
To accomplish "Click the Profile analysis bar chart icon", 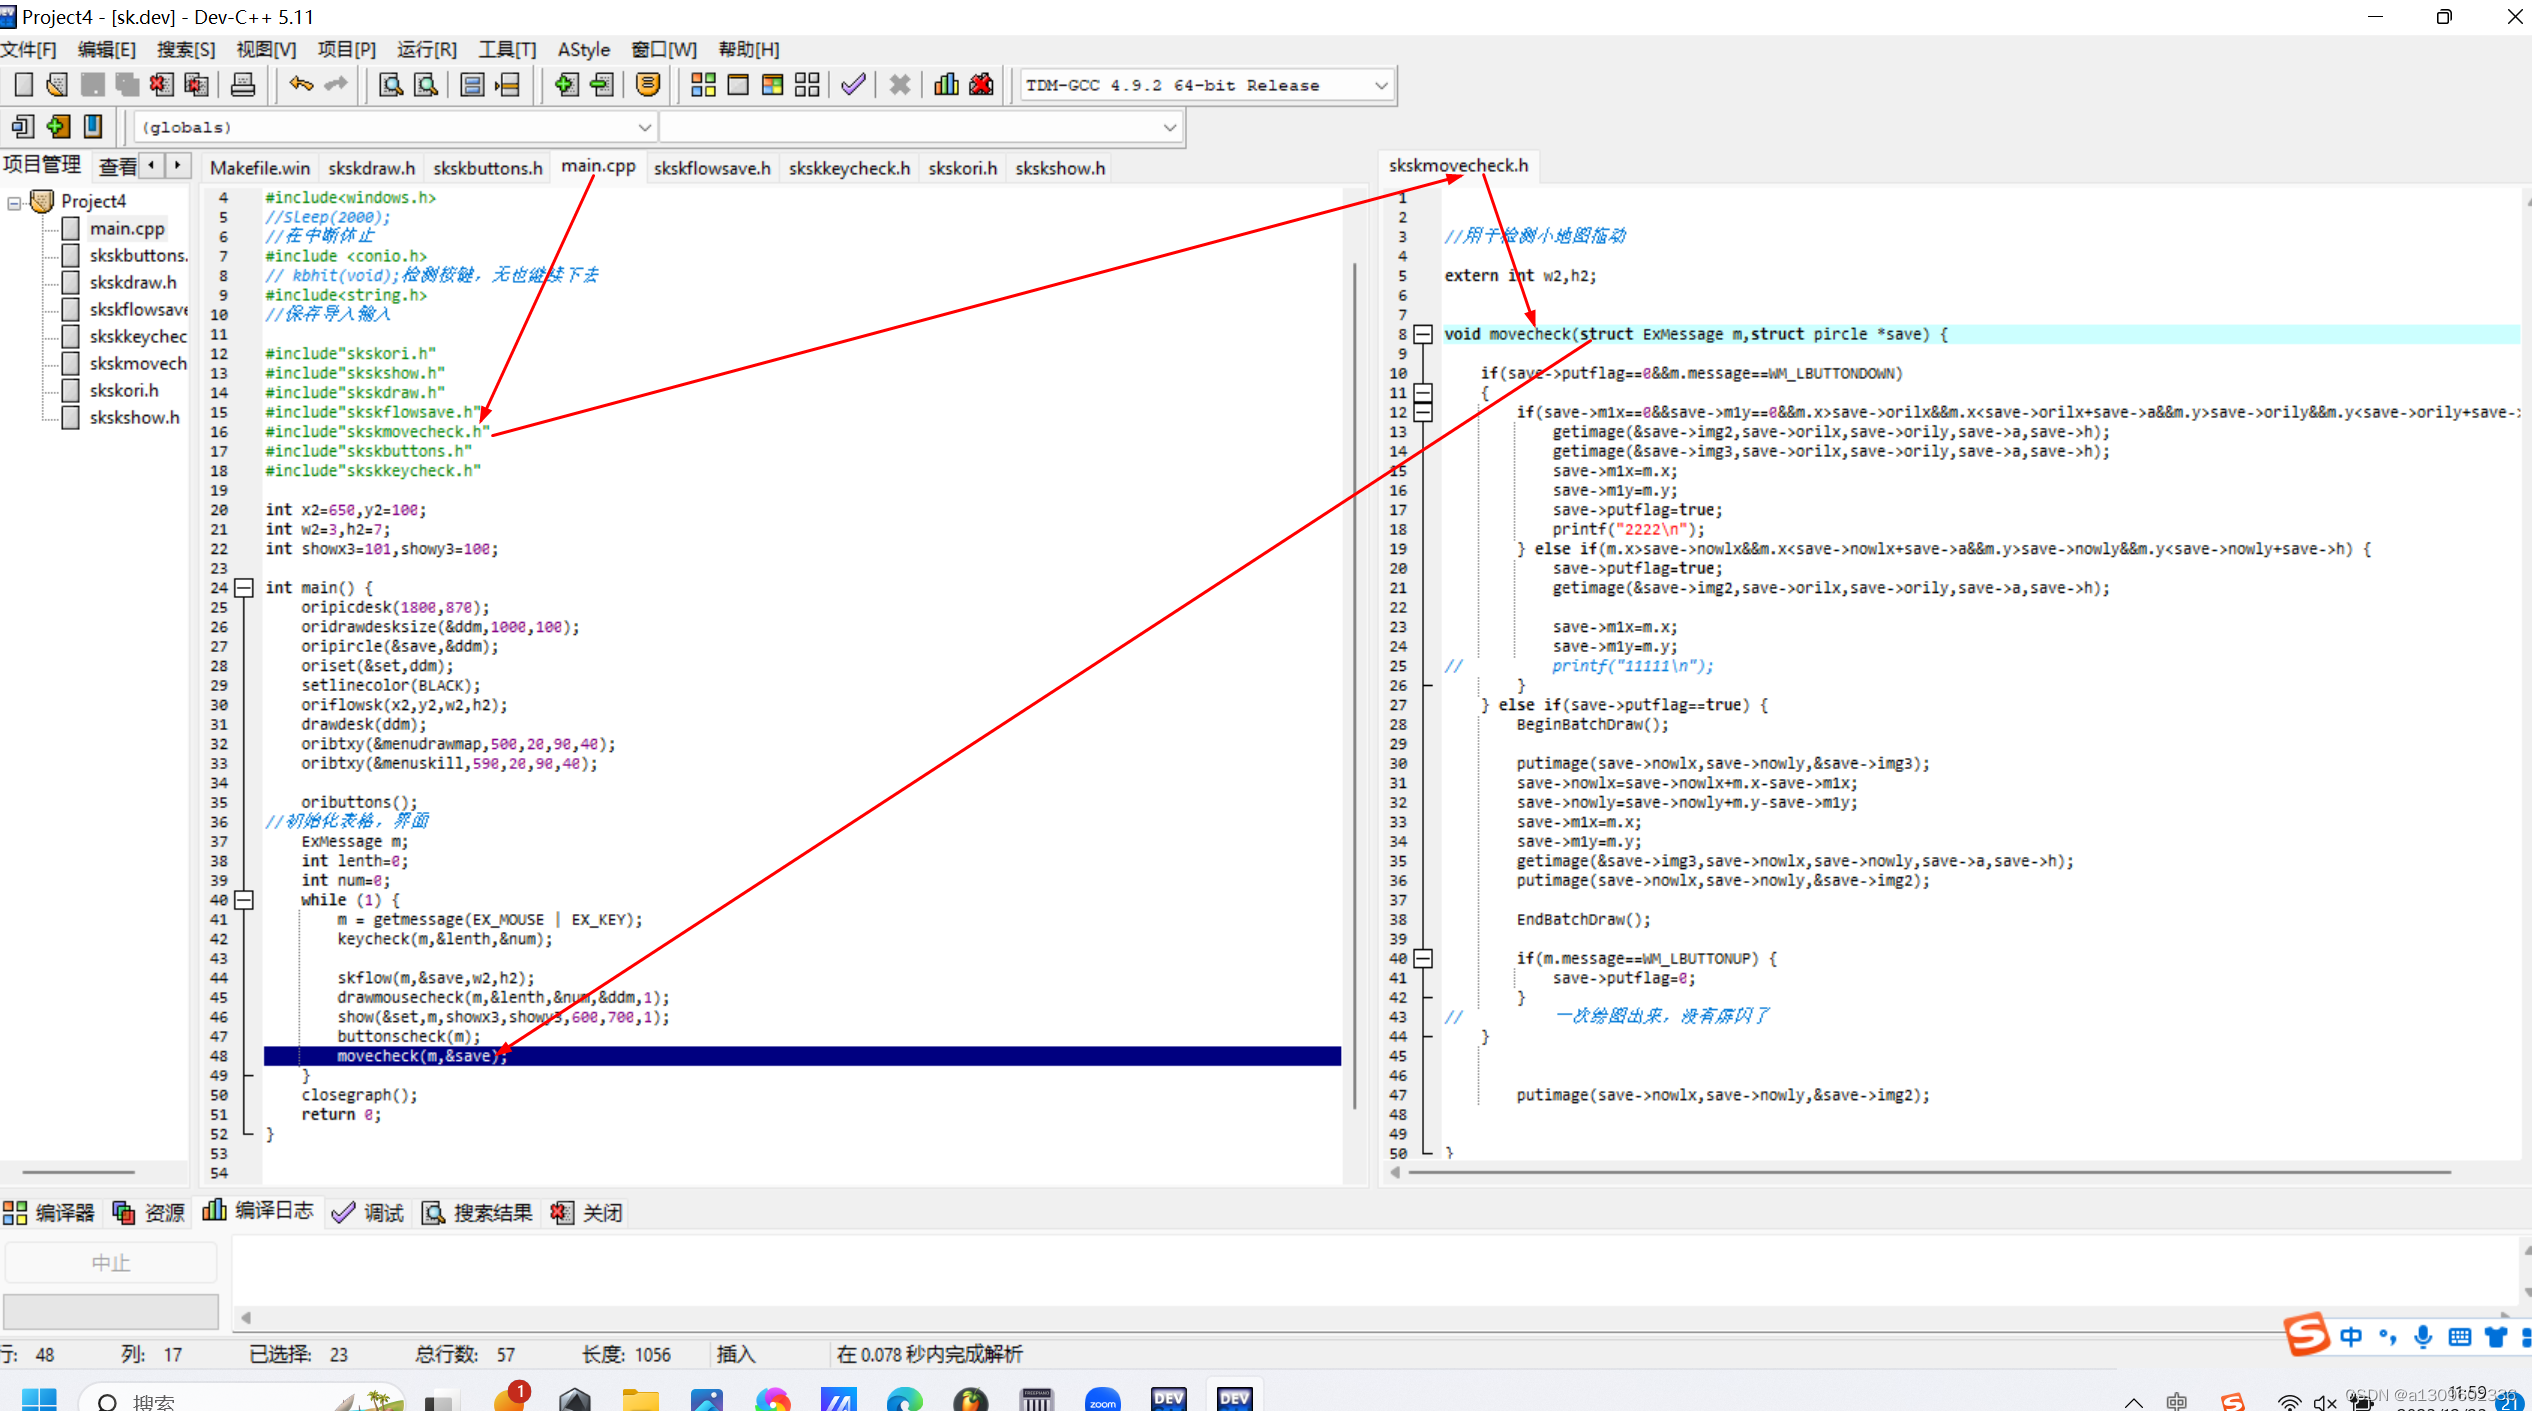I will pos(946,85).
